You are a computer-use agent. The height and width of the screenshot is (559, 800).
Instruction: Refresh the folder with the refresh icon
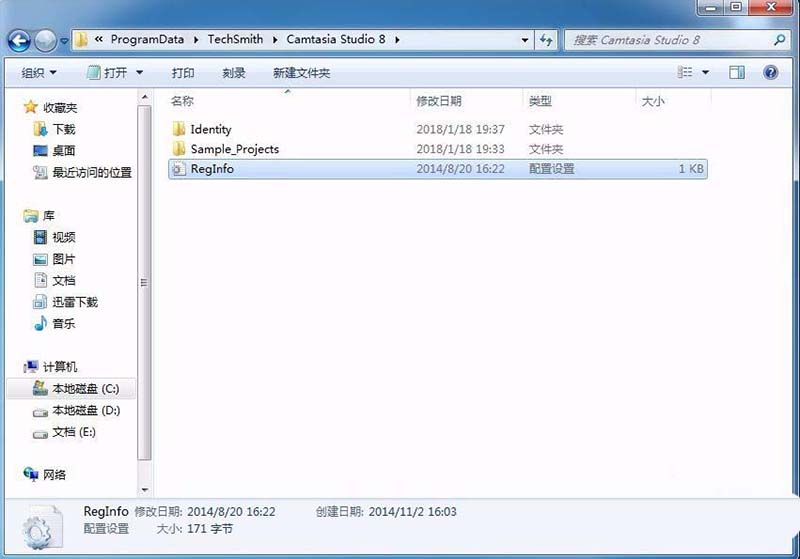pos(546,40)
